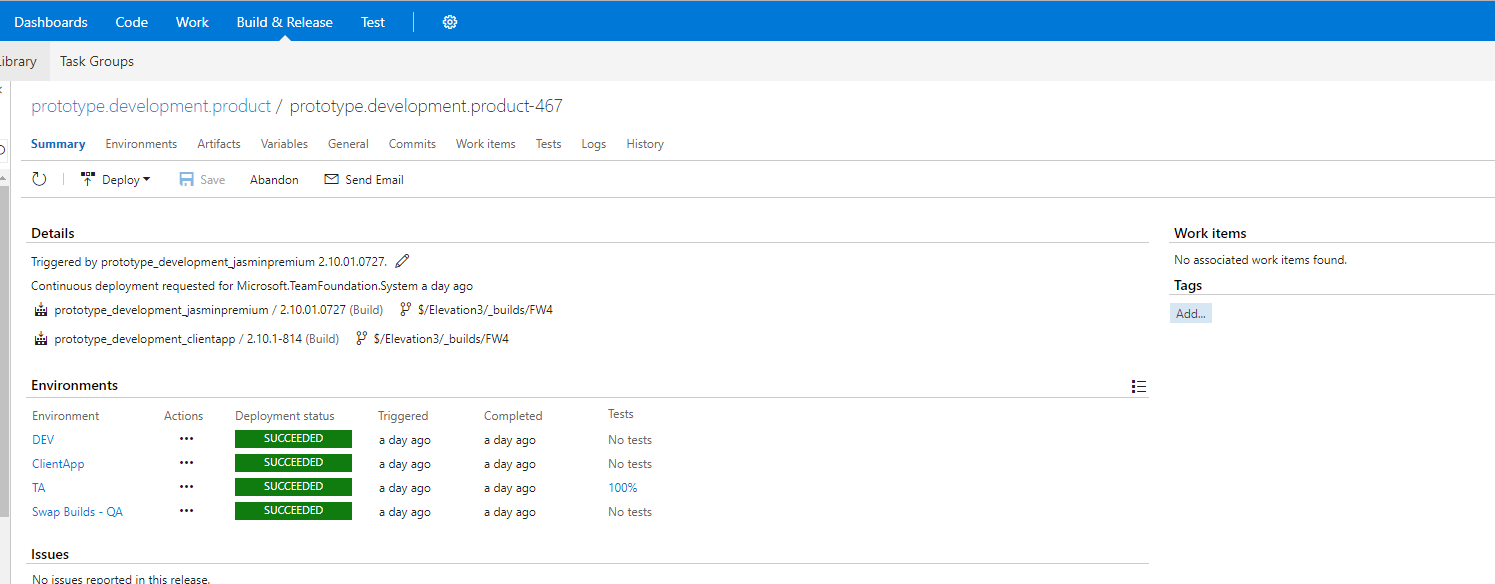Screen dimensions: 1495x584
Task: Open the prototype.development.product breadcrumb link
Action: (151, 106)
